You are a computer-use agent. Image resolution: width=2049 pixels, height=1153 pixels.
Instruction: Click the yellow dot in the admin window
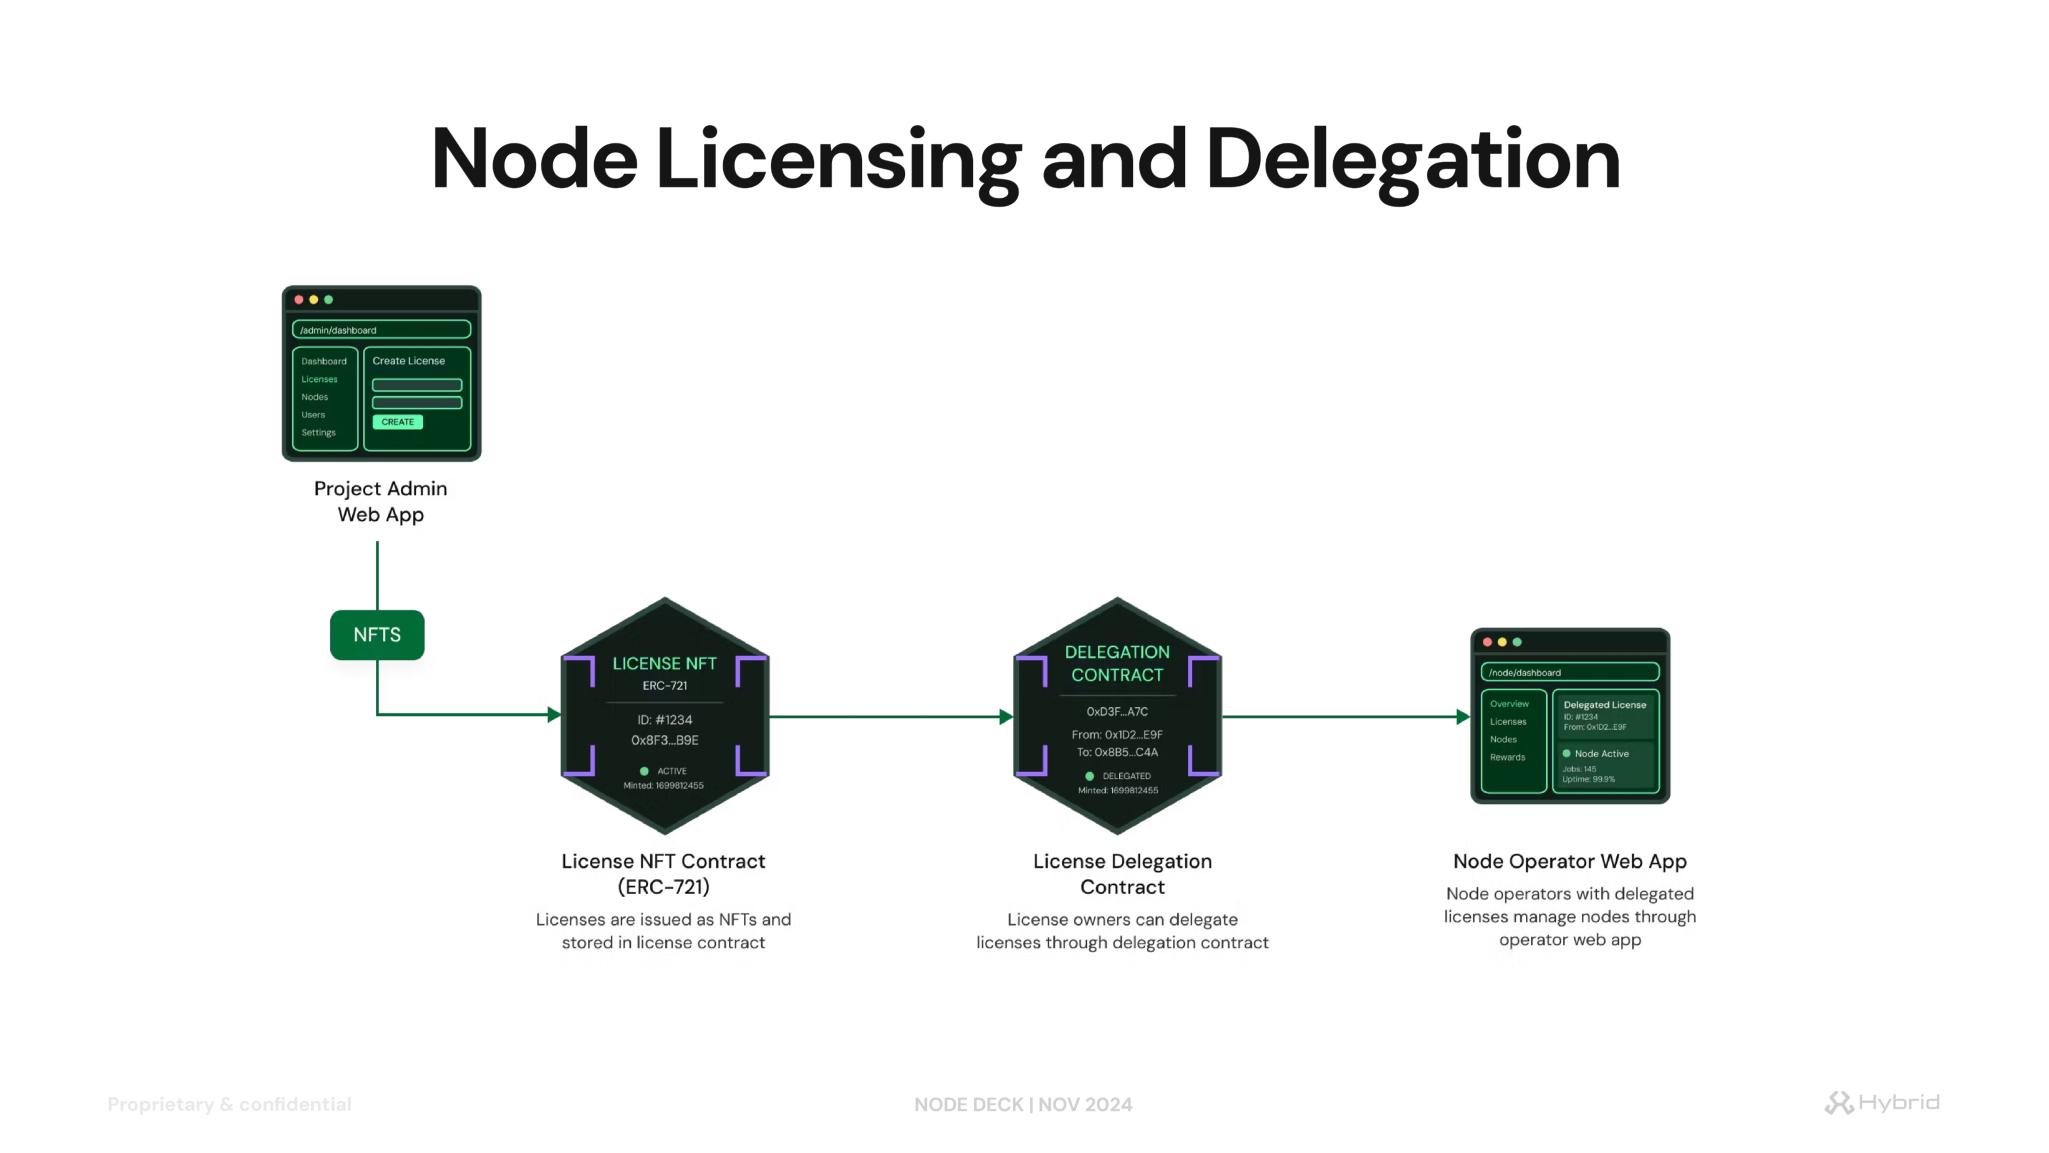[314, 300]
